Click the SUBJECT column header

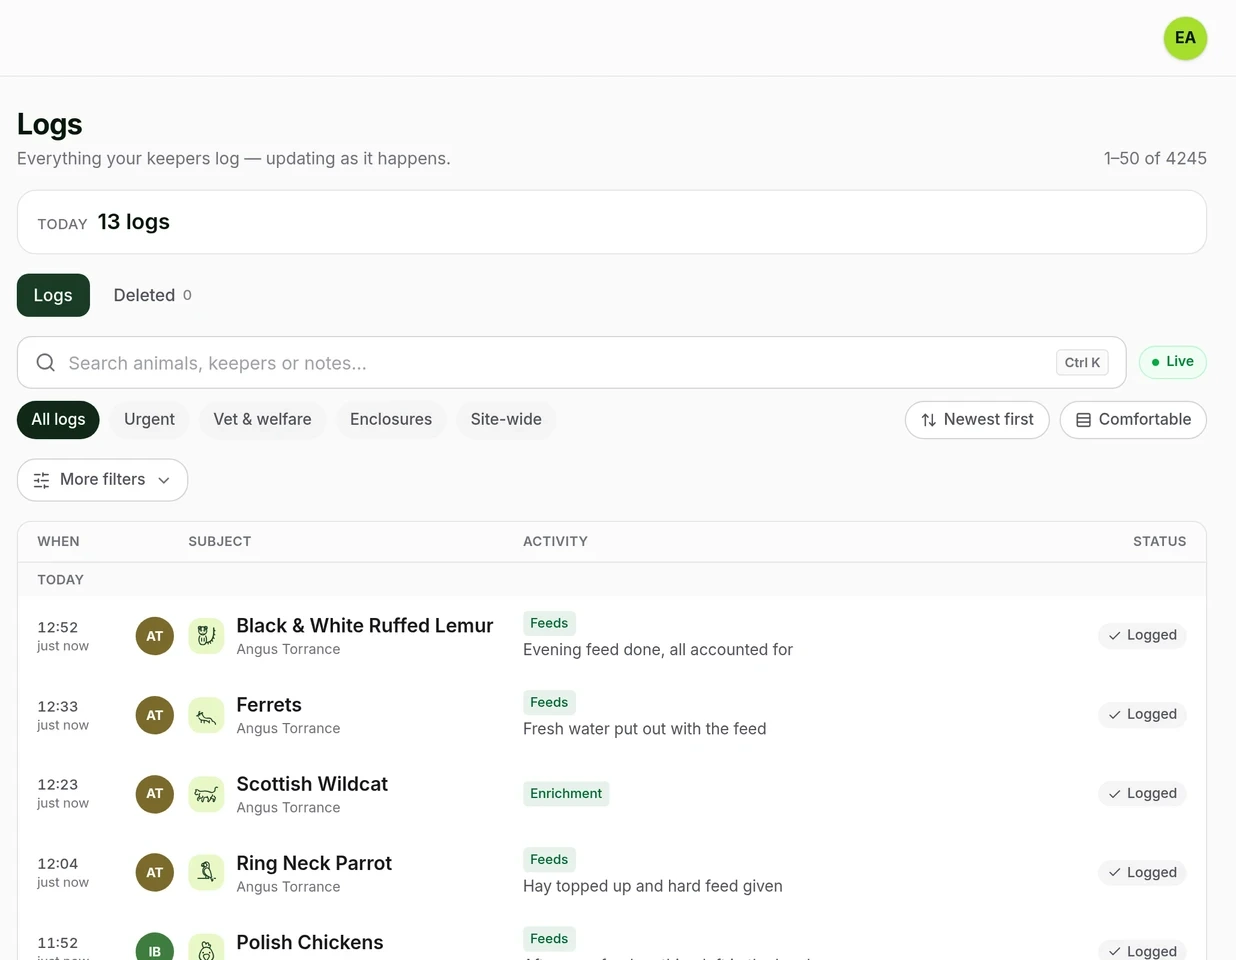pos(220,541)
